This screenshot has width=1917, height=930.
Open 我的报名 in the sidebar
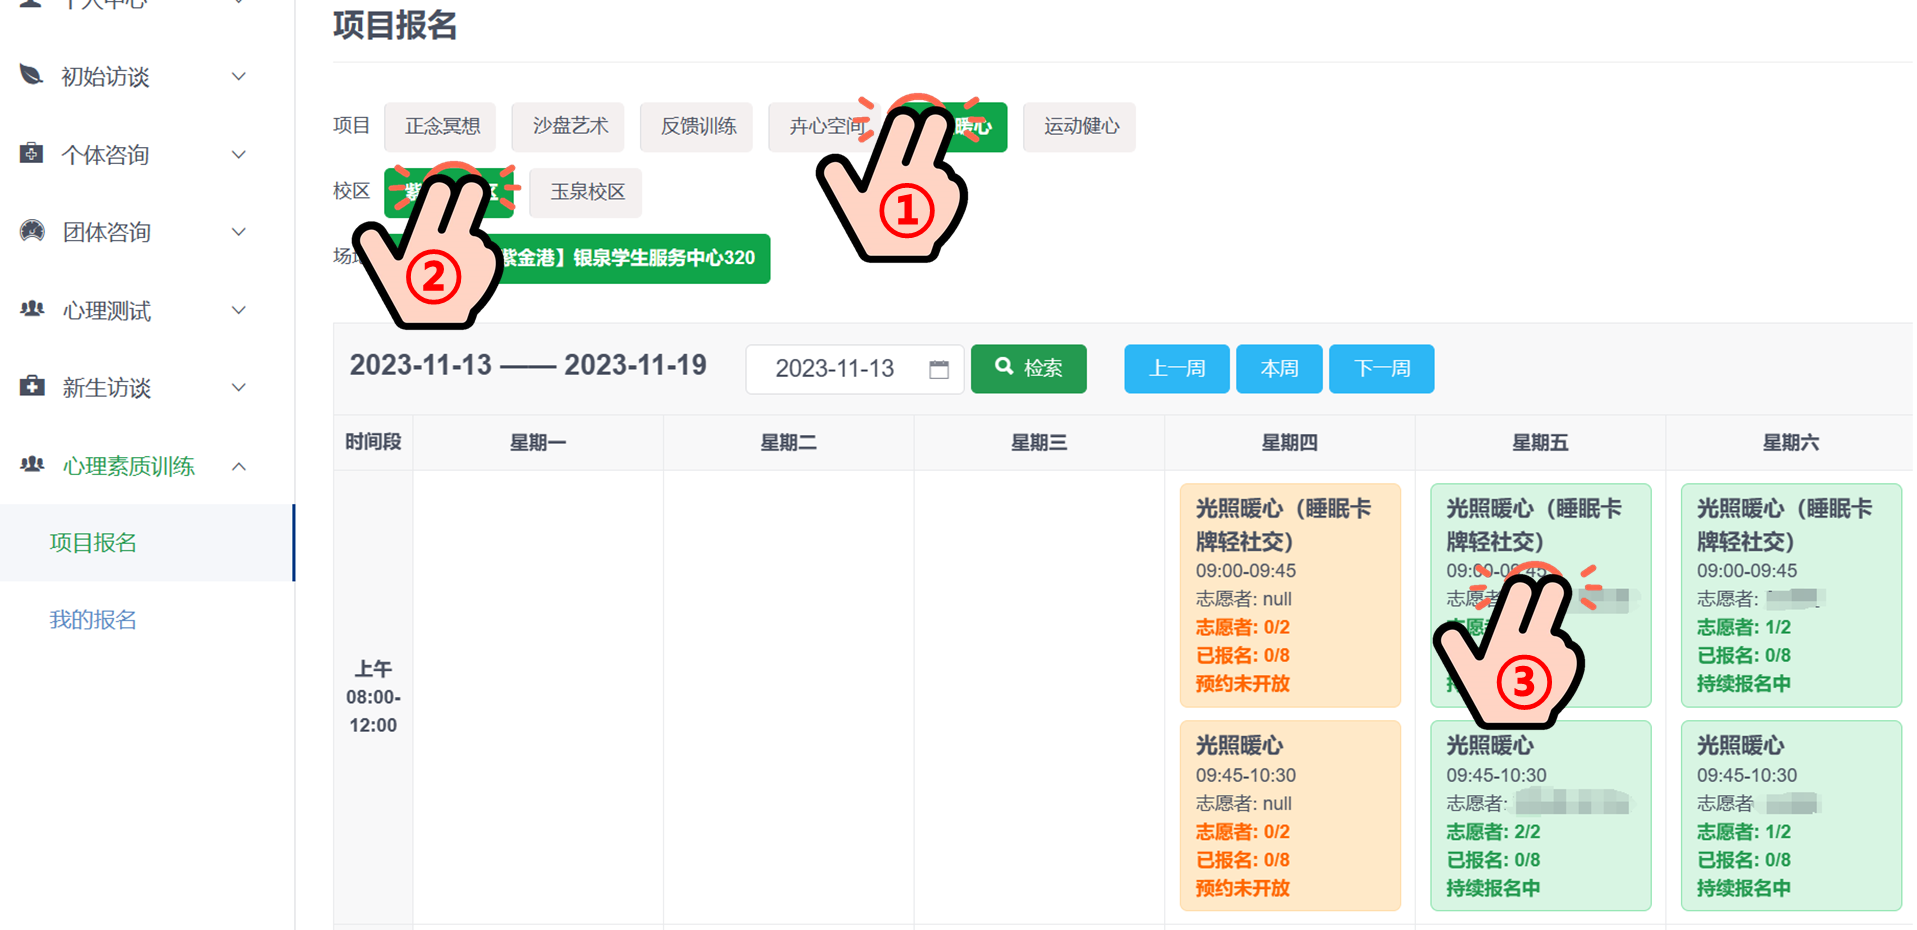93,620
